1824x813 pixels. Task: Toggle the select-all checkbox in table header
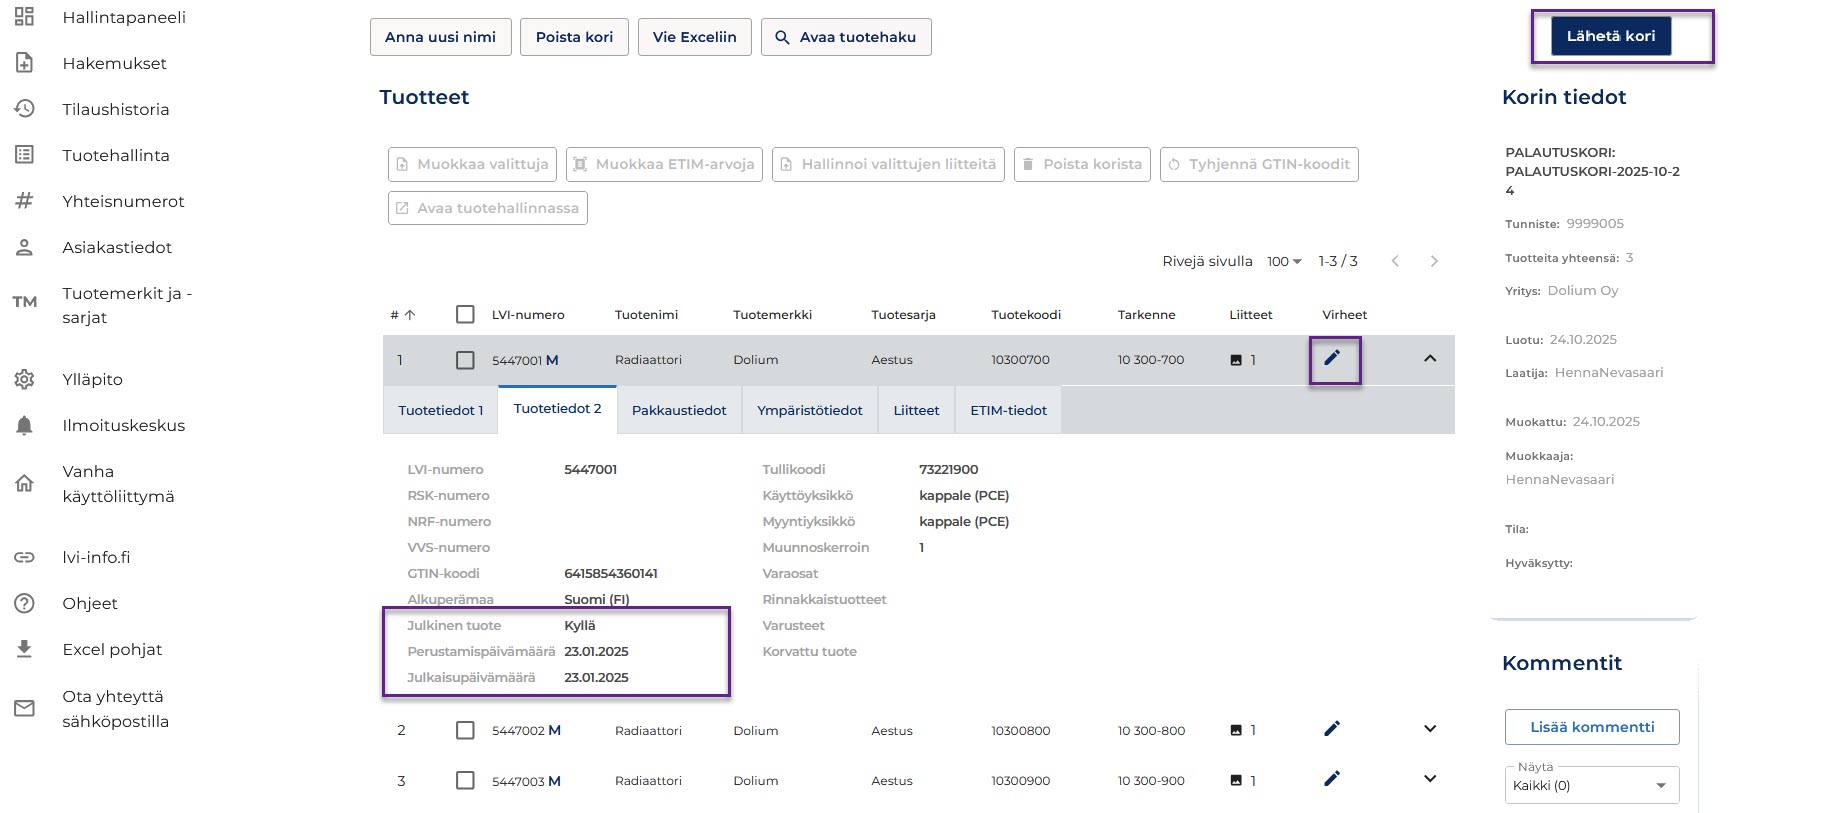pos(465,314)
